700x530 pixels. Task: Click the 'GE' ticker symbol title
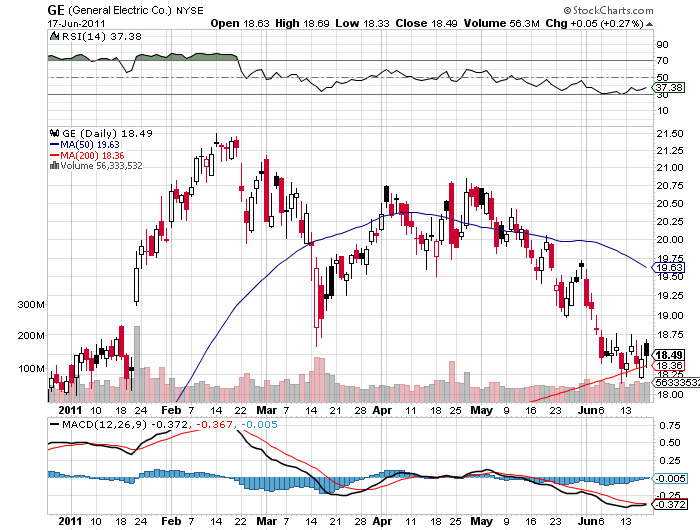pos(56,10)
